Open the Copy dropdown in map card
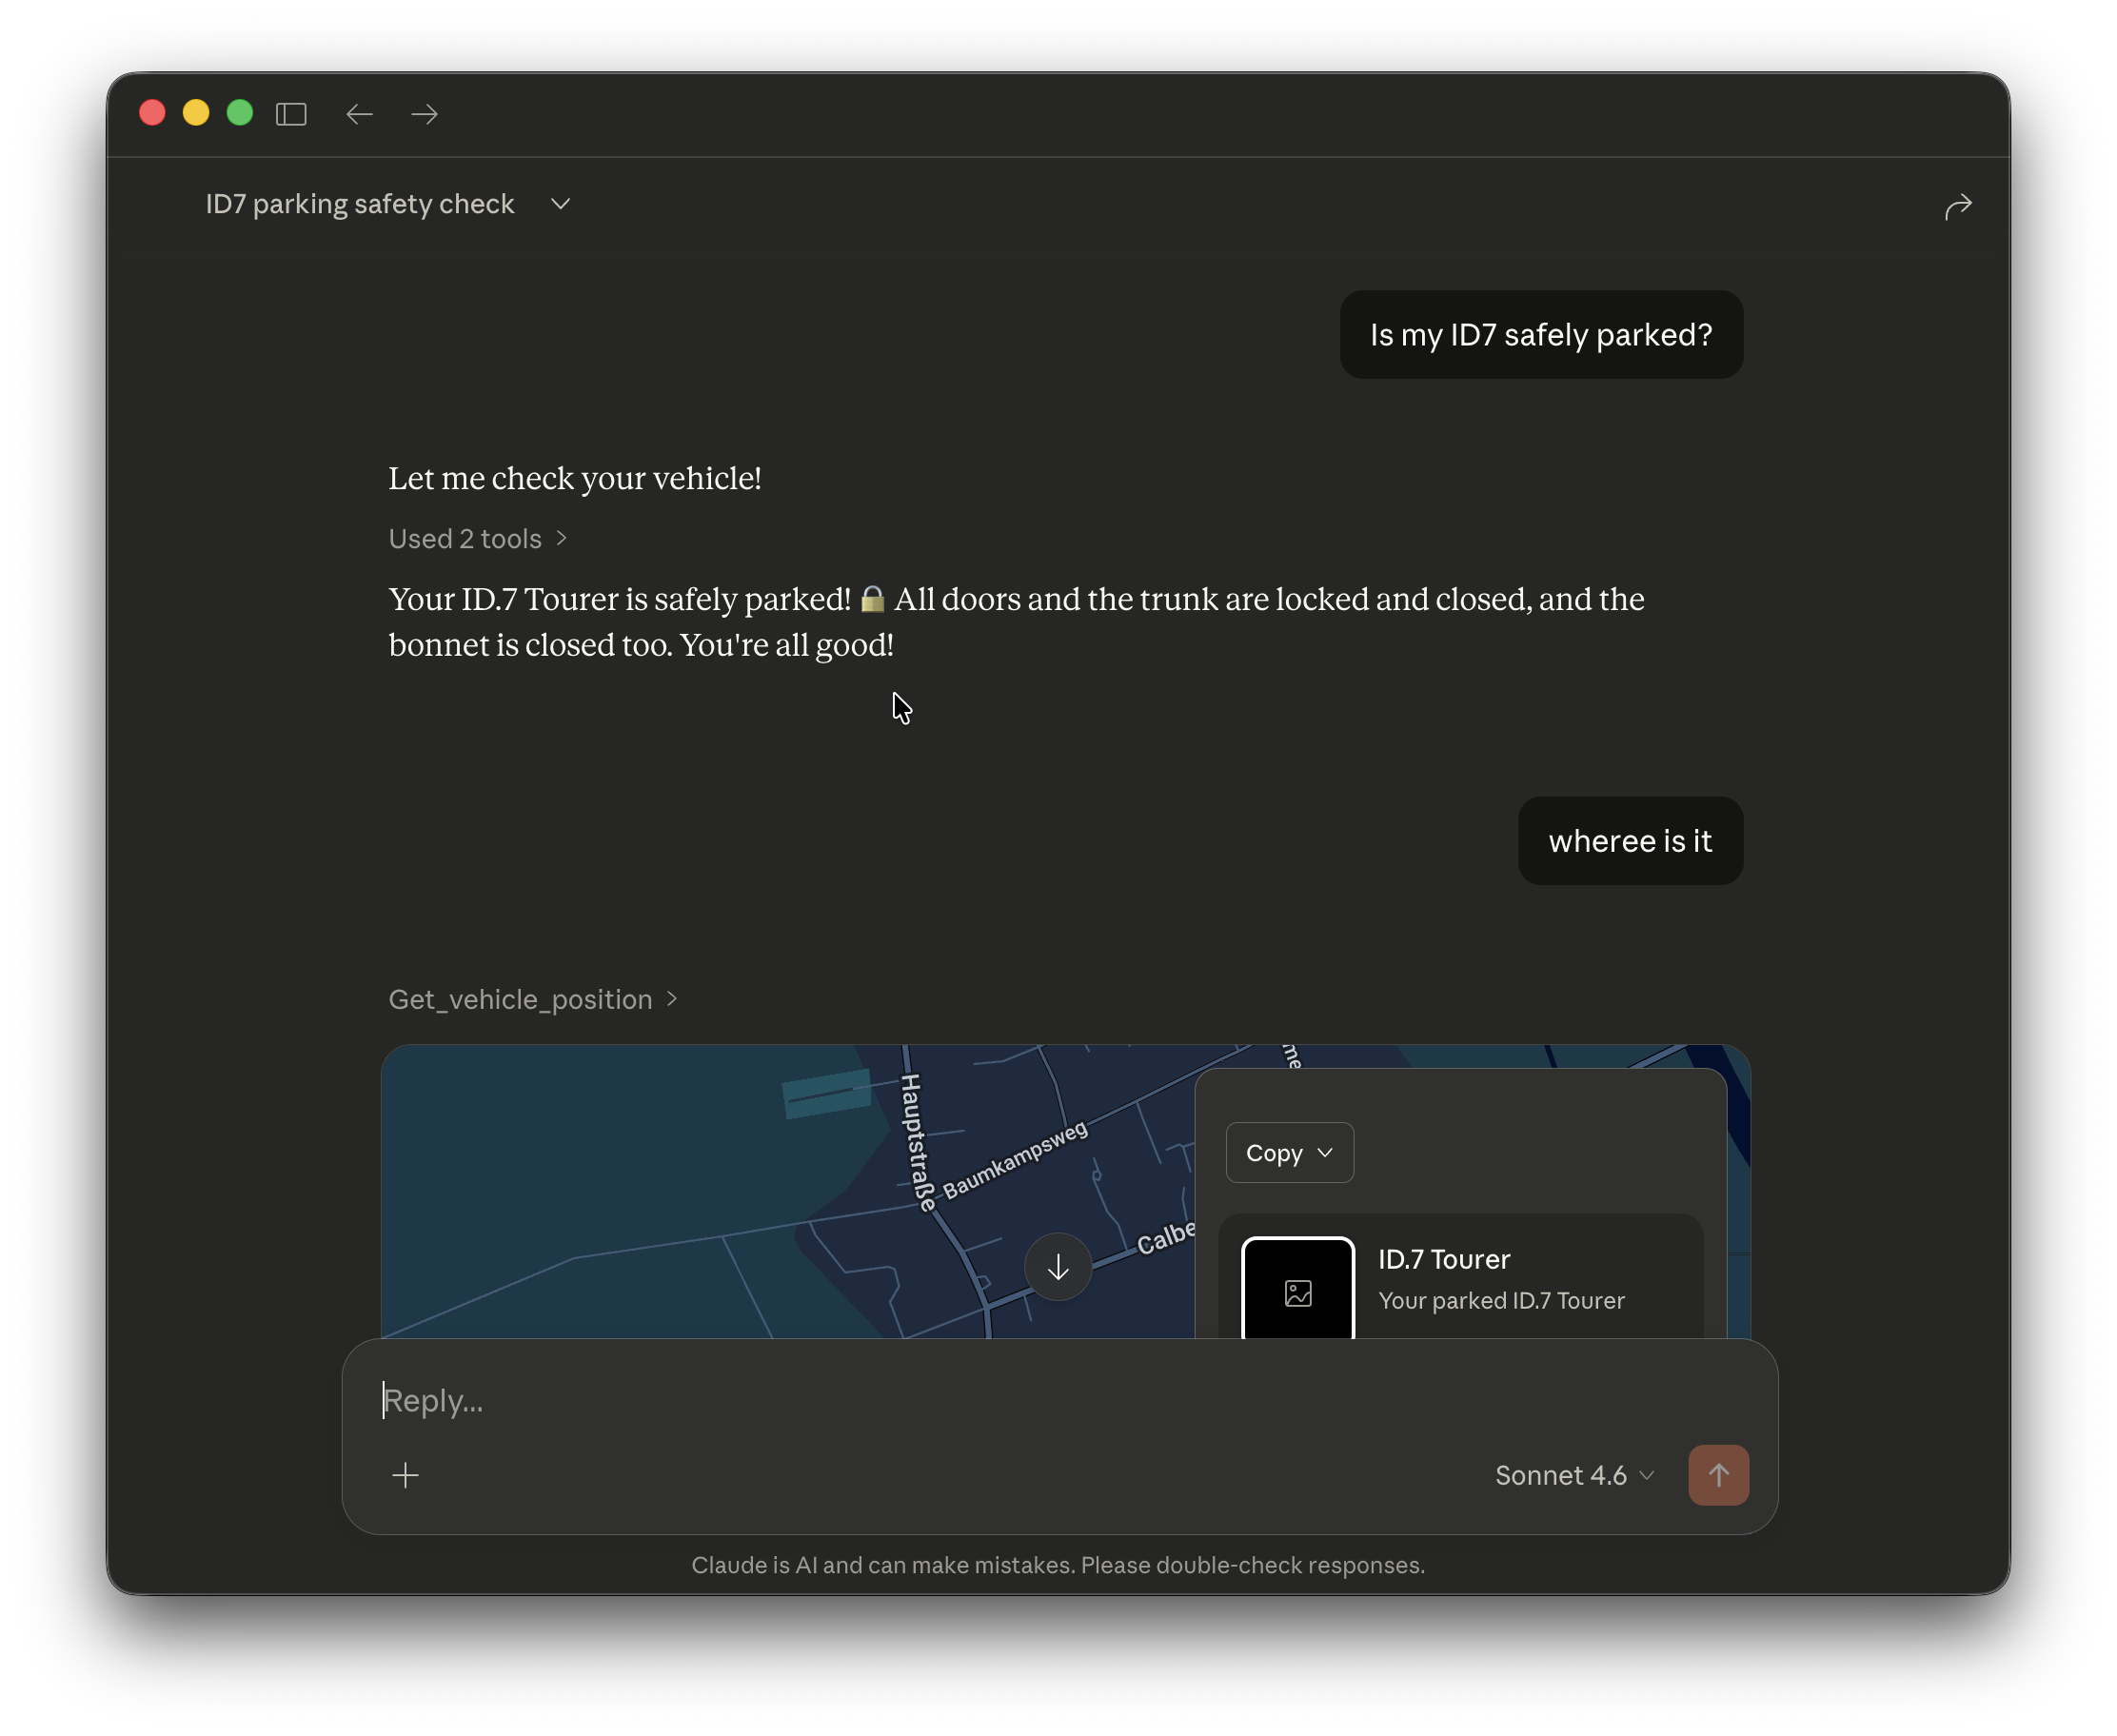Screen dimensions: 2117x1736 (1289, 1153)
